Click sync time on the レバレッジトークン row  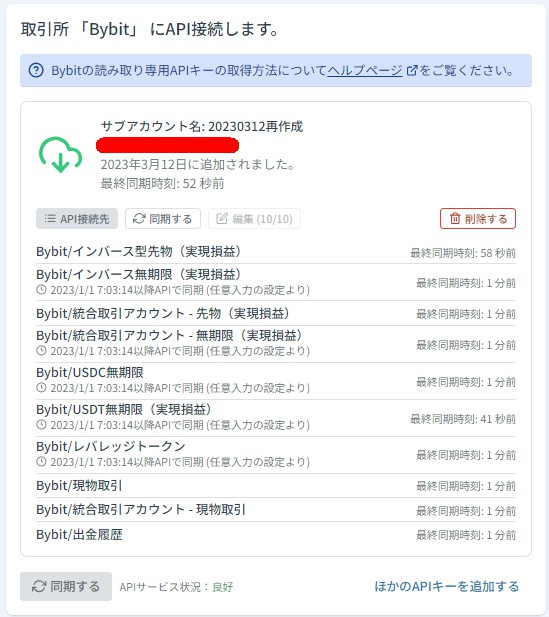tap(466, 455)
